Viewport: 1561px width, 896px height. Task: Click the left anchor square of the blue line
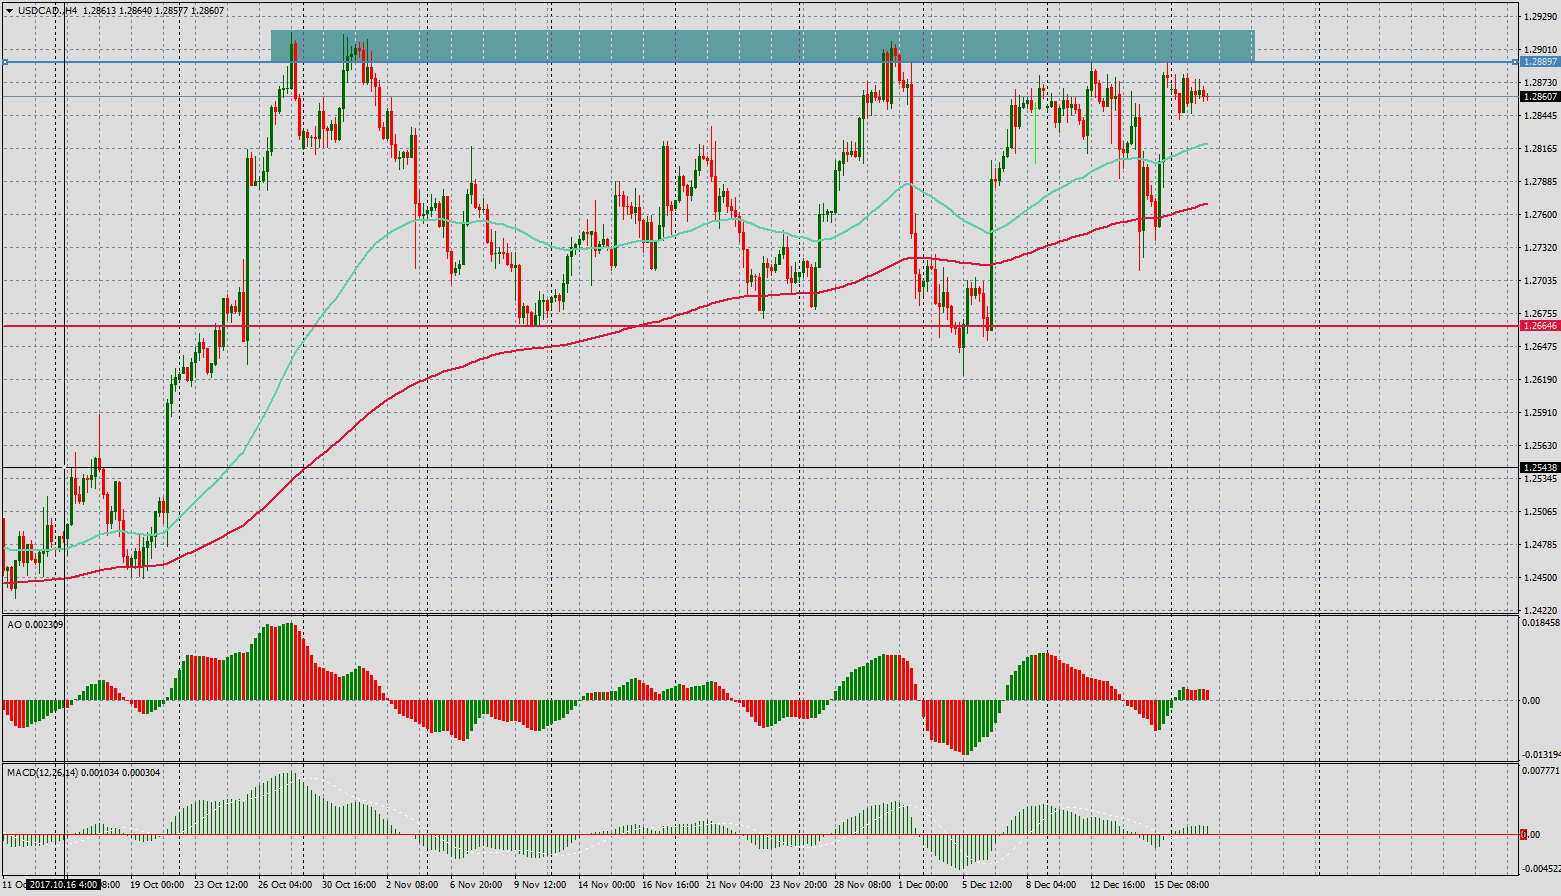tap(5, 62)
